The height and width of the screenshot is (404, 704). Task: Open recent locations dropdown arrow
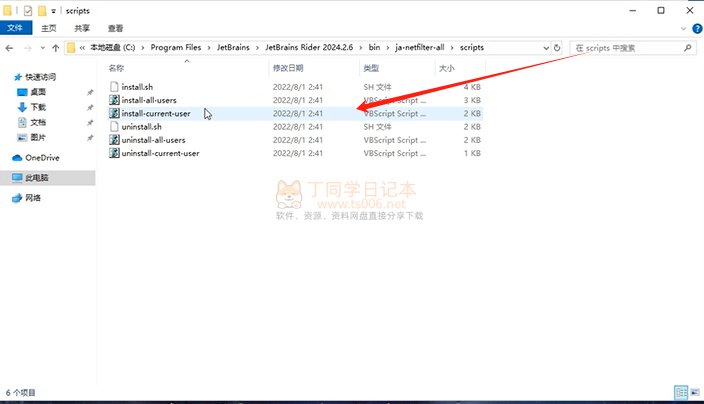(x=43, y=48)
